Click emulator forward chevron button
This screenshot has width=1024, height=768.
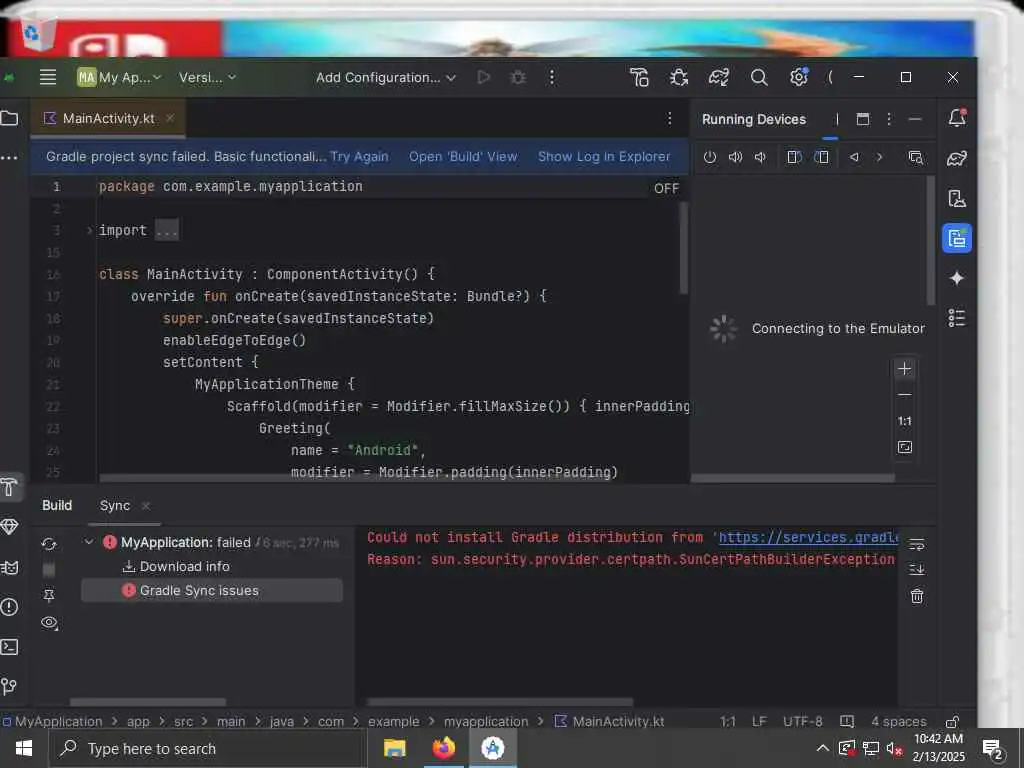pos(880,157)
